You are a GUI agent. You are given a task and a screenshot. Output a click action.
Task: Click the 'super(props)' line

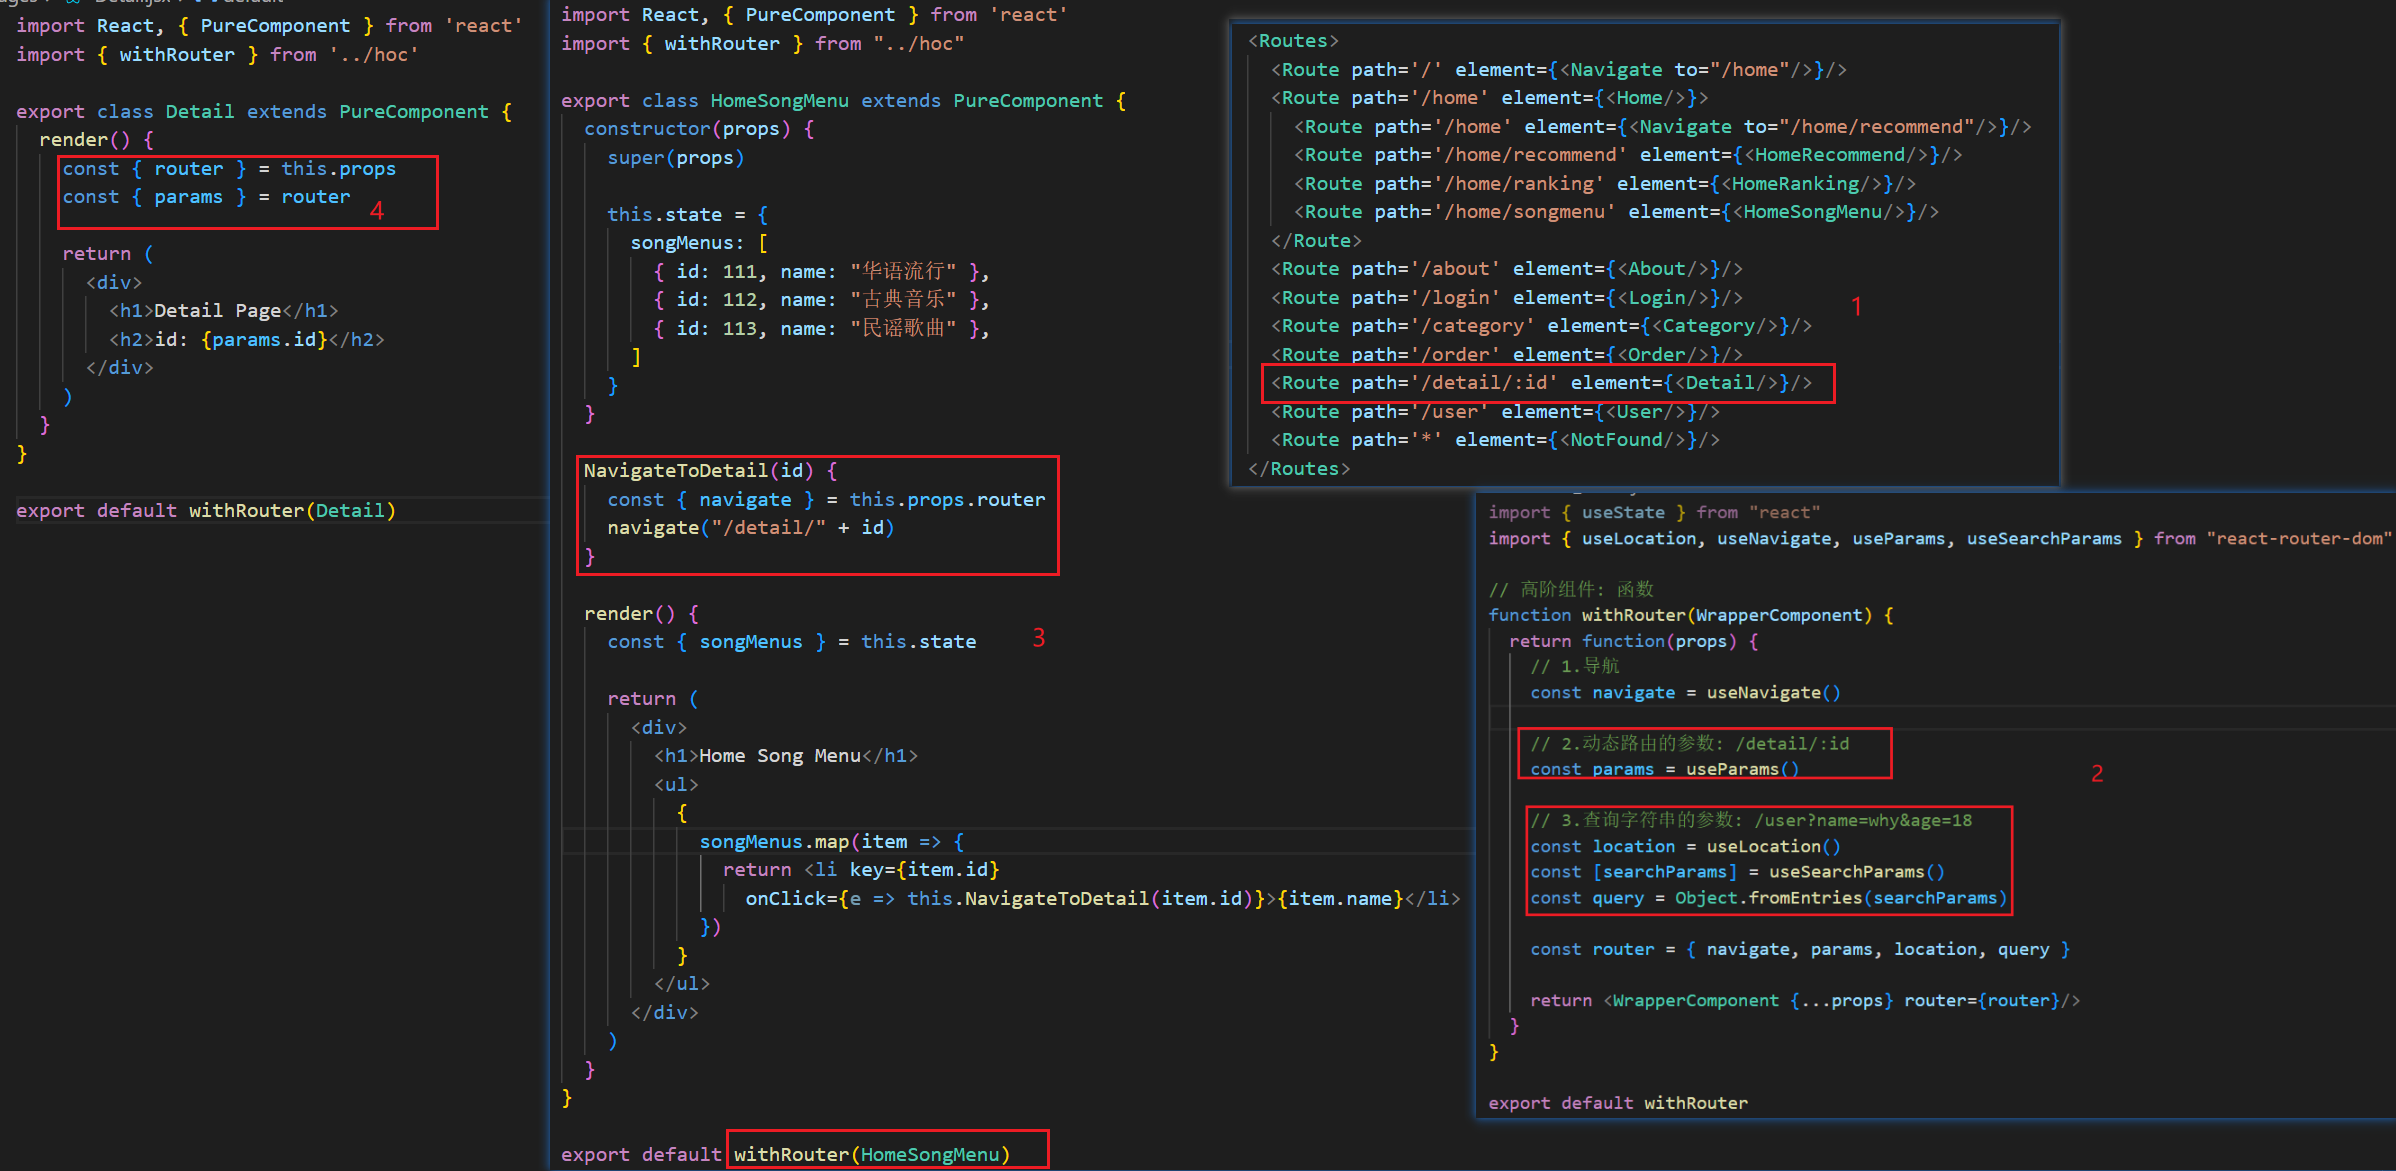click(676, 158)
